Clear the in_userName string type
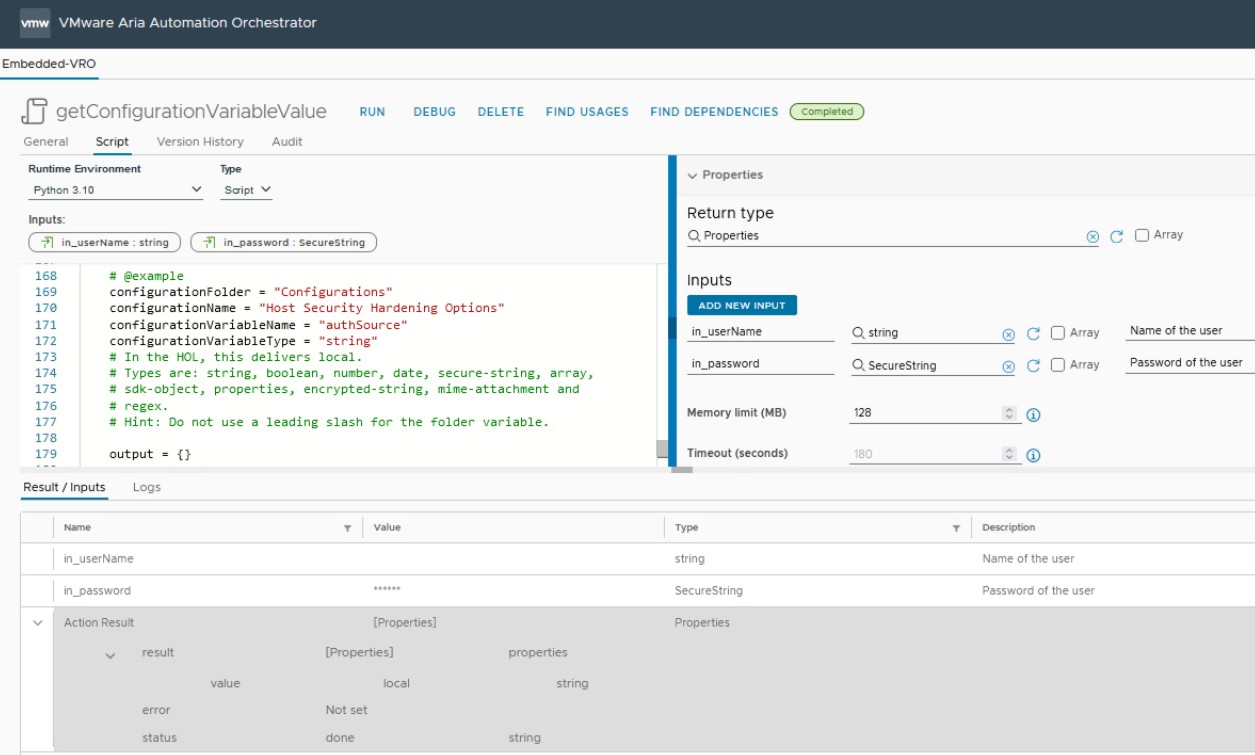The height and width of the screenshot is (755, 1255). tap(1008, 335)
